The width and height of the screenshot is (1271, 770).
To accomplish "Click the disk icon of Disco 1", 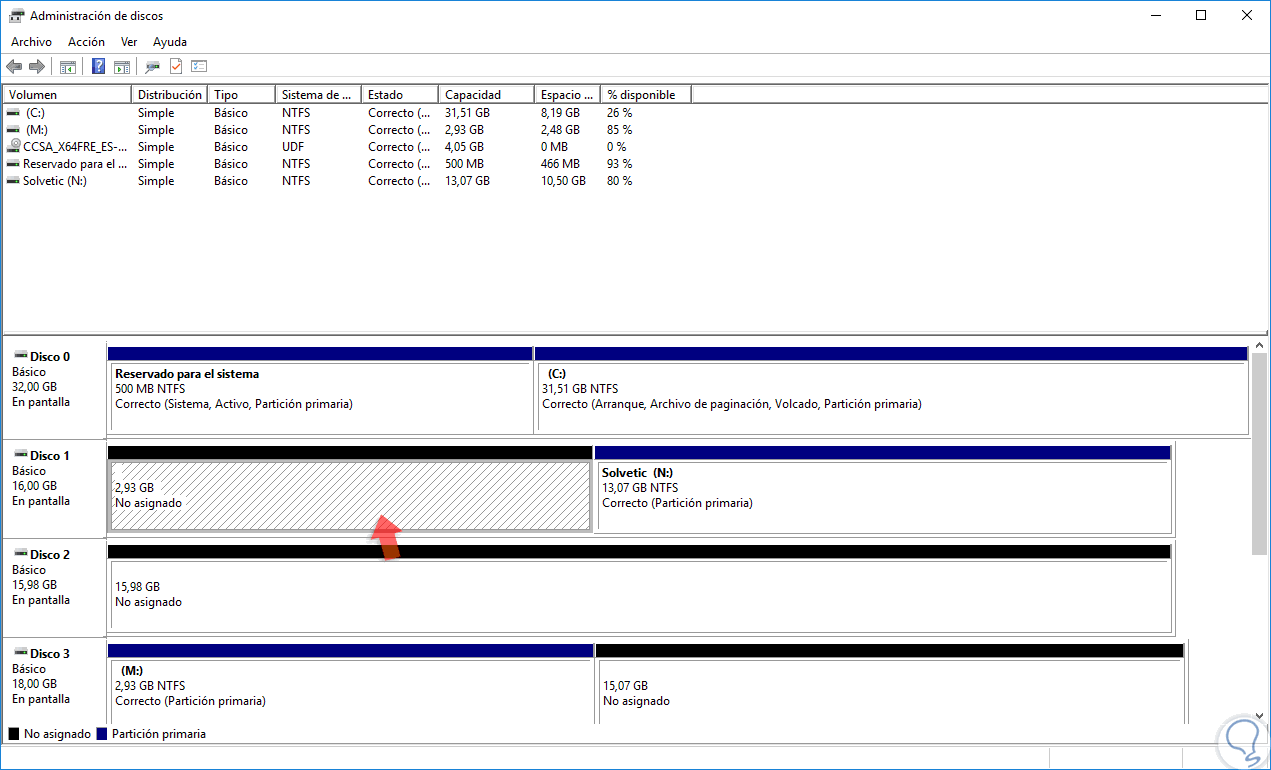I will tap(19, 455).
